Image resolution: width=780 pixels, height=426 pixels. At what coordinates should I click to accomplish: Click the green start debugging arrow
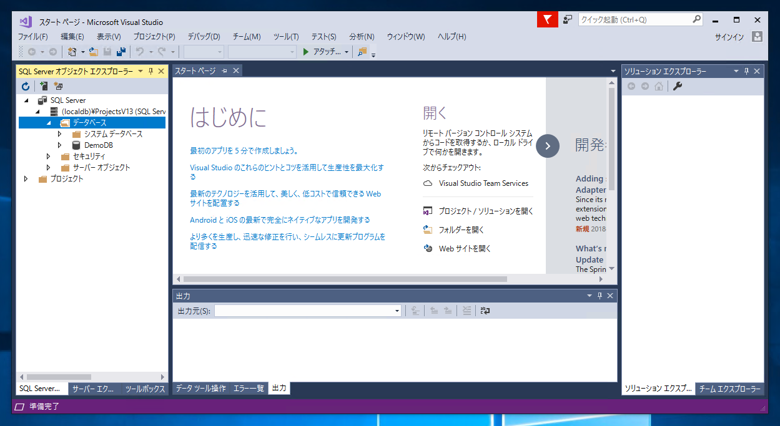point(306,52)
